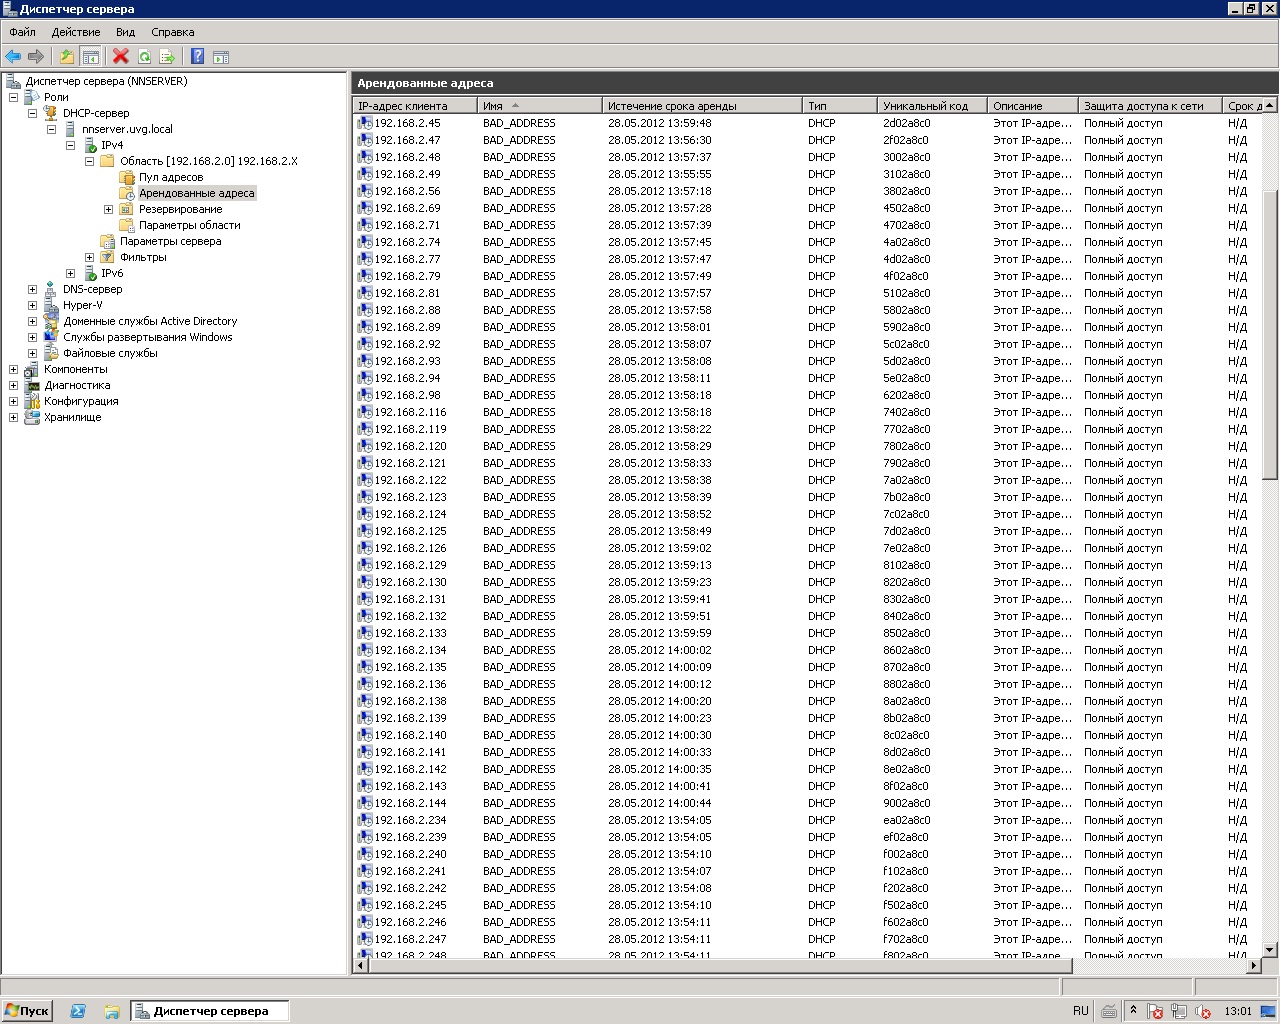Toggle the show/hide action pane icon

point(221,57)
